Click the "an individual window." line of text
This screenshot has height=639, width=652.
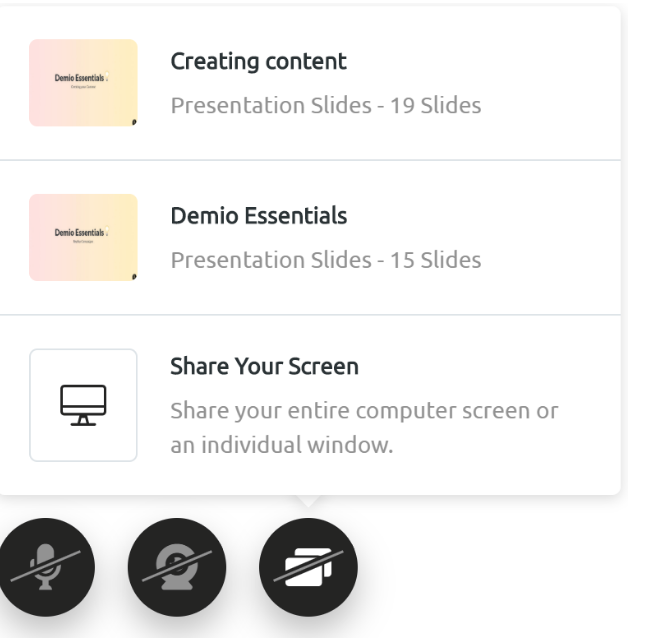pos(282,445)
